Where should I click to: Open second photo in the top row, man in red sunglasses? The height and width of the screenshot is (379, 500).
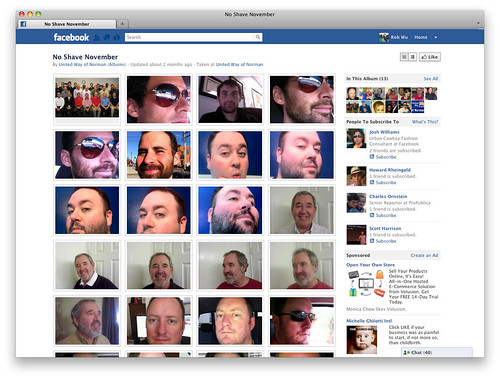(159, 99)
